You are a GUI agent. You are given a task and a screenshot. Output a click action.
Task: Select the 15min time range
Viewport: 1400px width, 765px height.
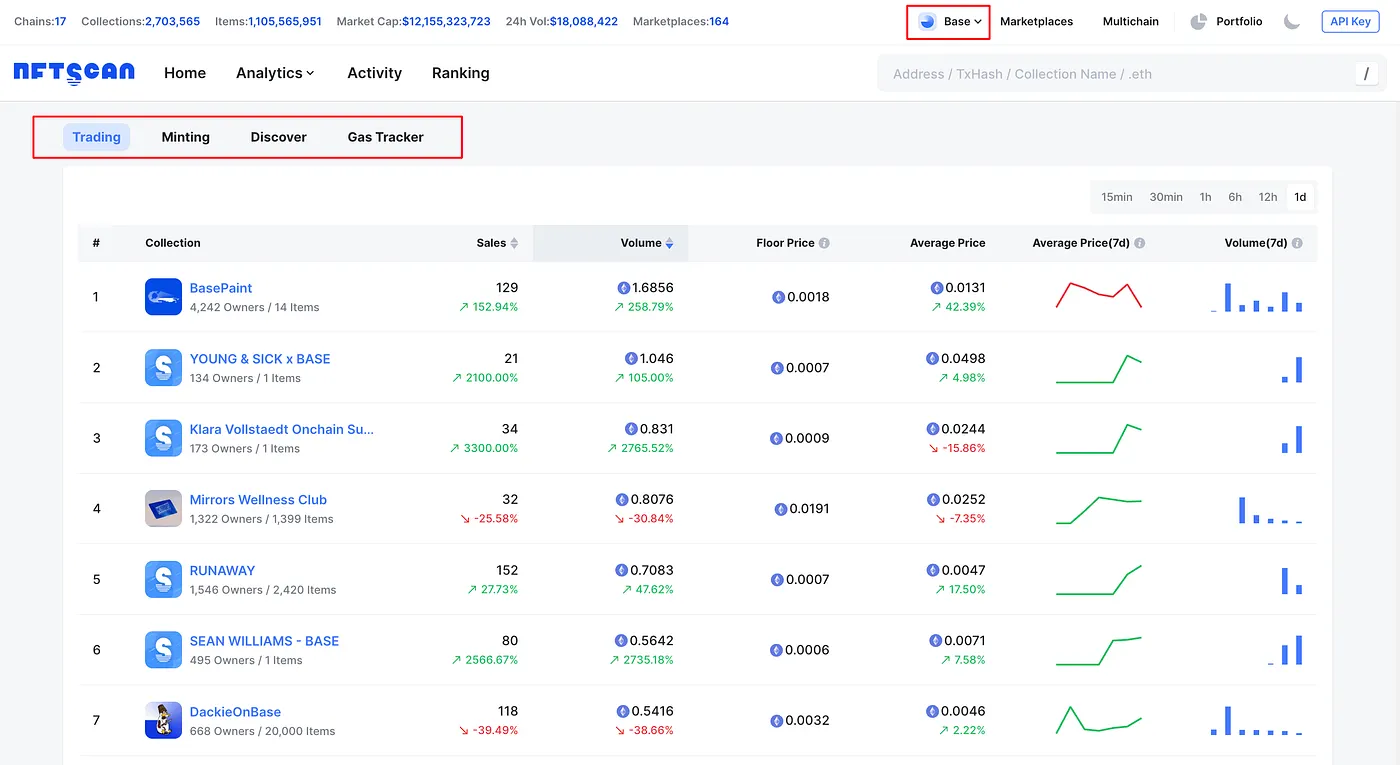[x=1117, y=197]
